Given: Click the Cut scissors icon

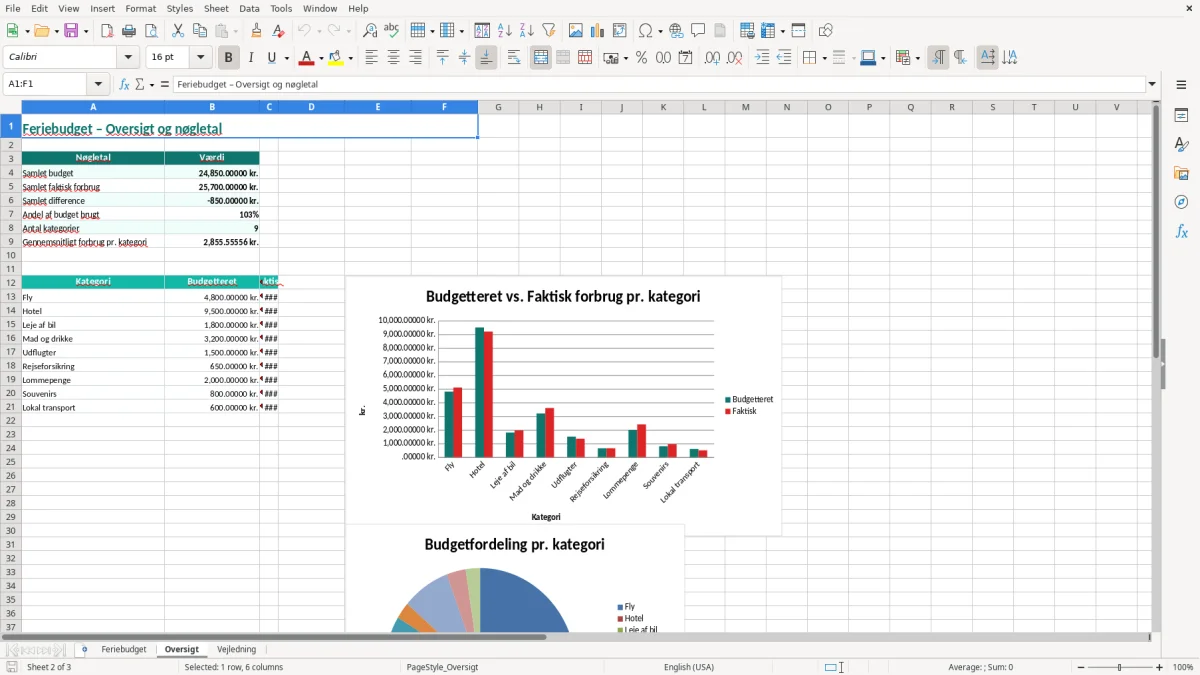Looking at the screenshot, I should point(178,31).
